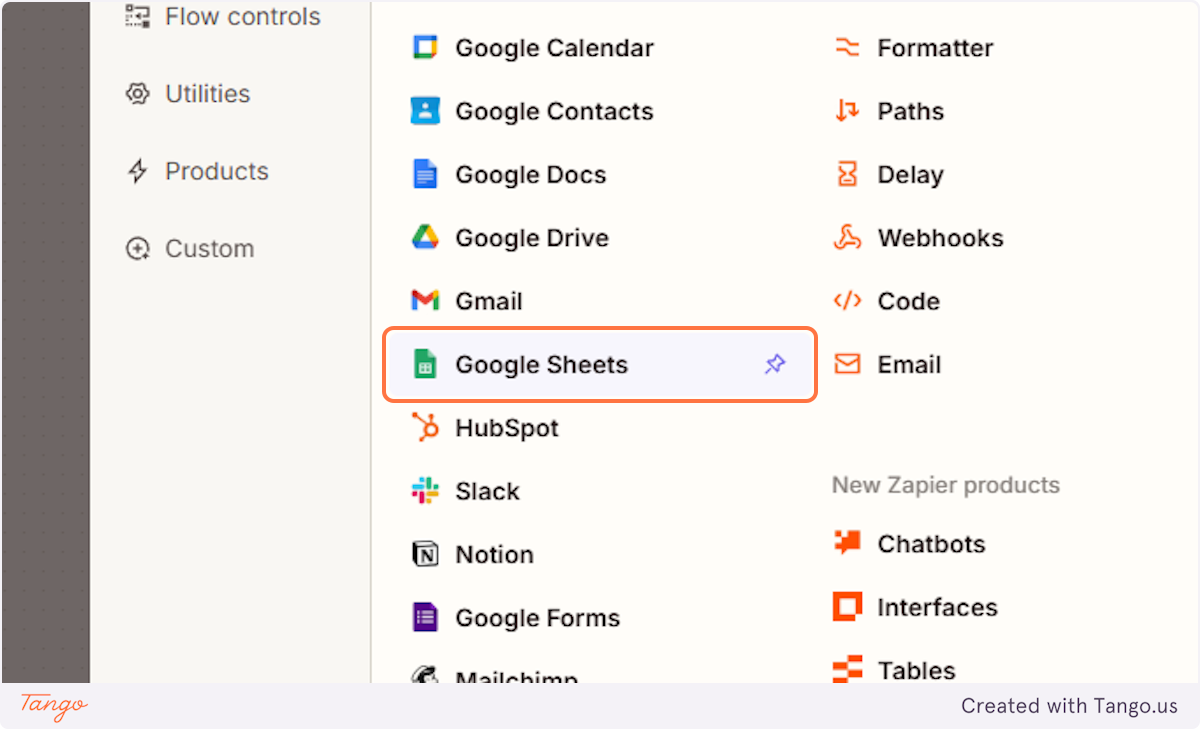The height and width of the screenshot is (729, 1200).
Task: Click the HubSpot logo icon
Action: coord(425,428)
